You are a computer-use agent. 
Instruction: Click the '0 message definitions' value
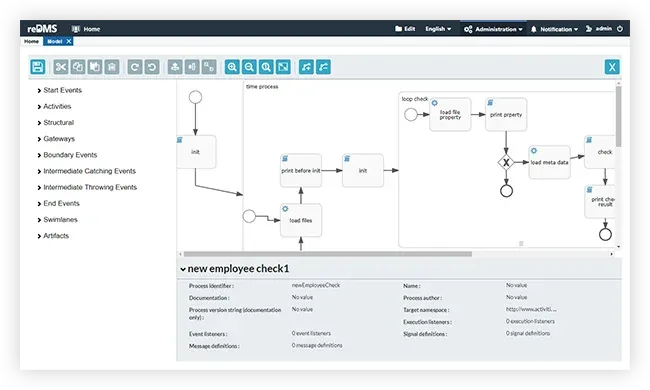coord(317,345)
